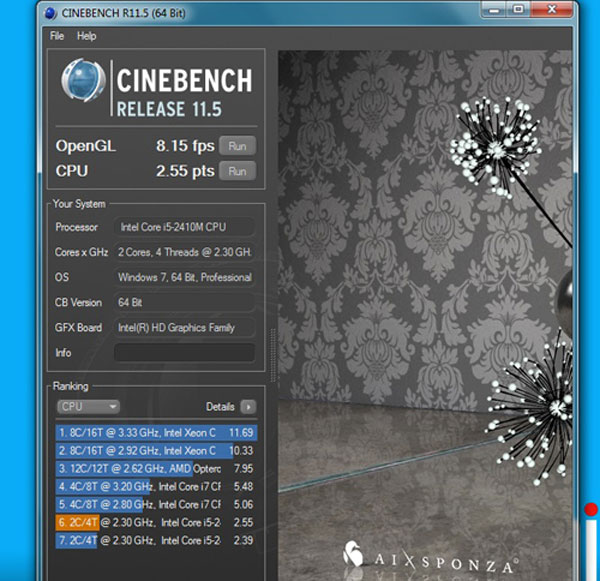Select ranking entry 3. 12C/12T AMD Opteron

(156, 468)
